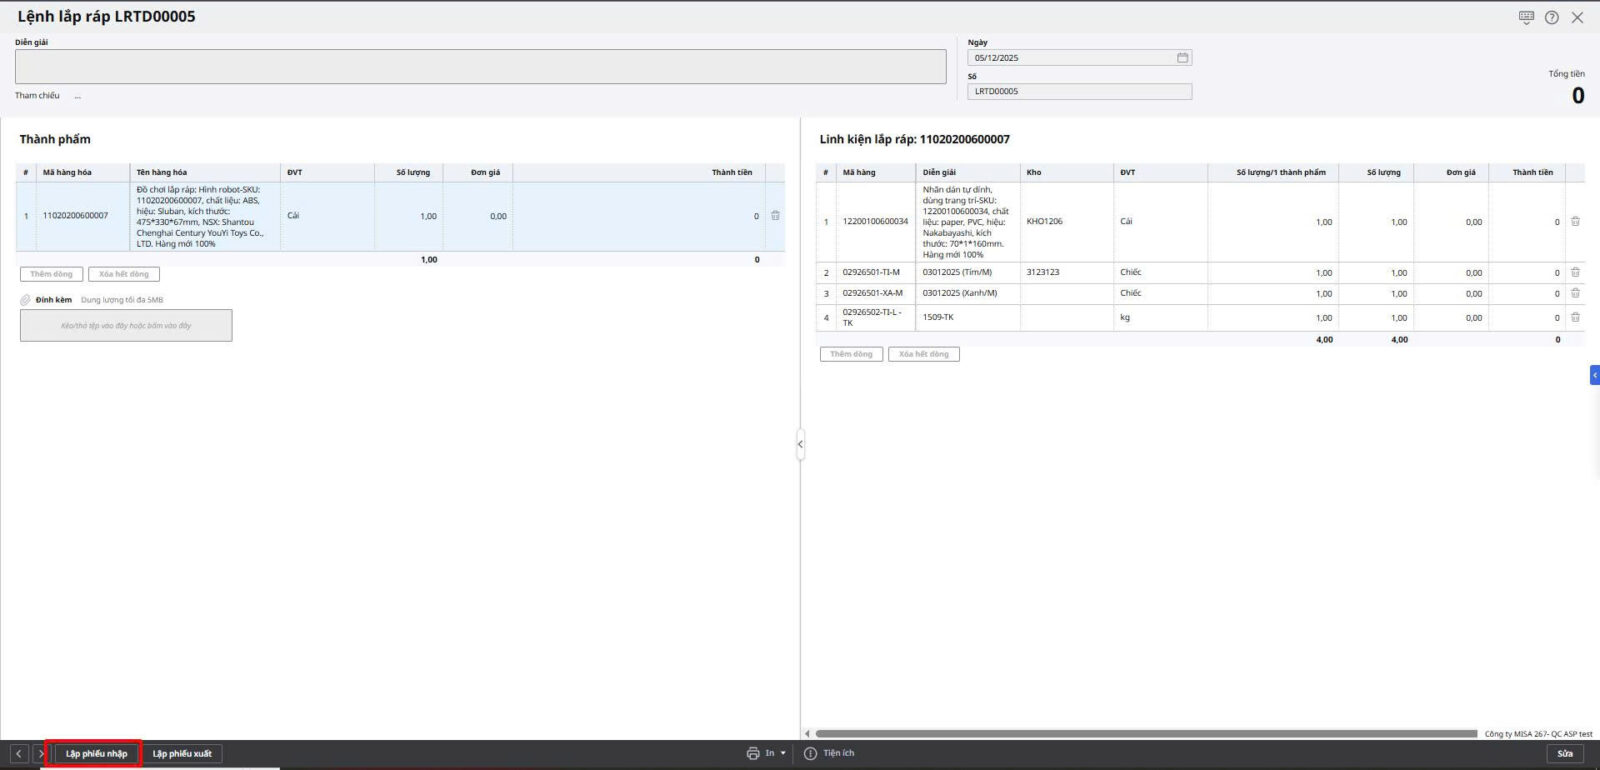
Task: Open the calendar picker in Ngày field
Action: [x=1182, y=58]
